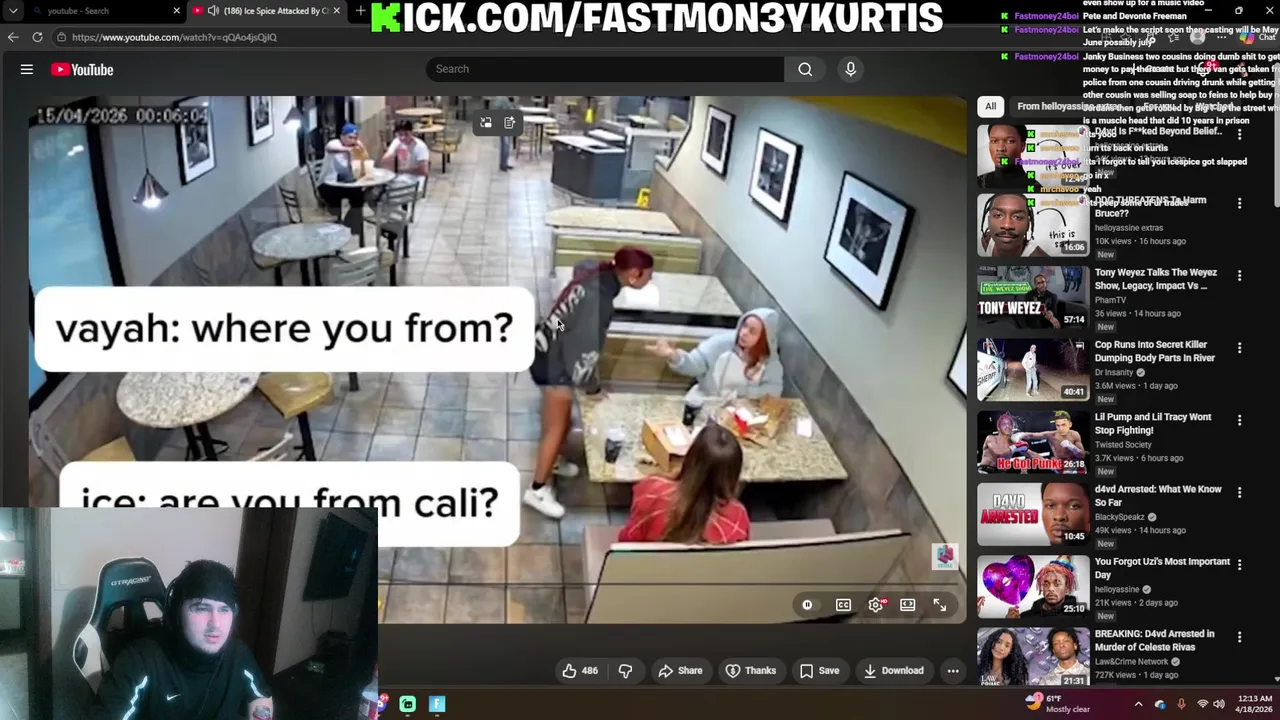The image size is (1280, 720).
Task: Like the video with 486 likes
Action: [580, 671]
